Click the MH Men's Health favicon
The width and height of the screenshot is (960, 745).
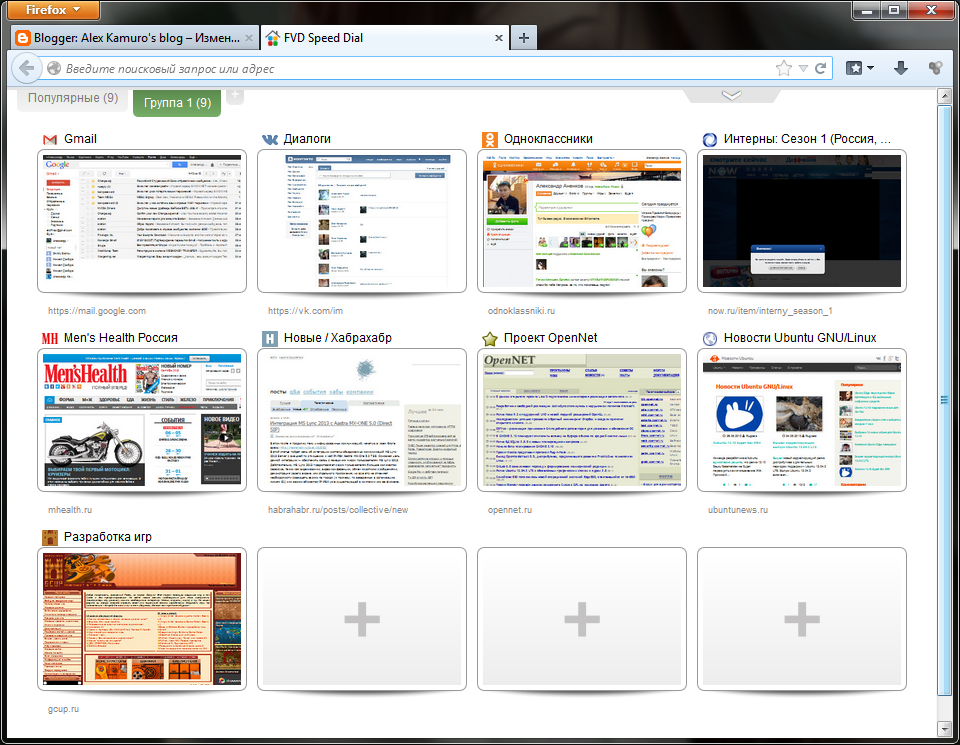tap(50, 339)
